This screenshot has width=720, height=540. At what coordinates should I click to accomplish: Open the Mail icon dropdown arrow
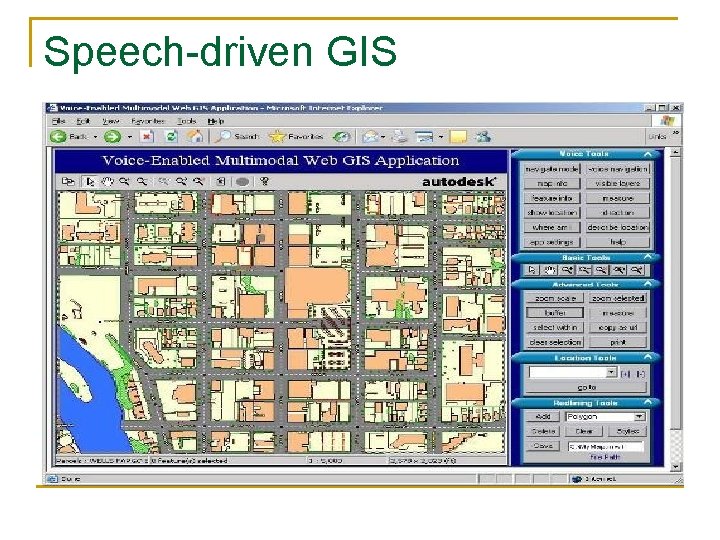[382, 137]
